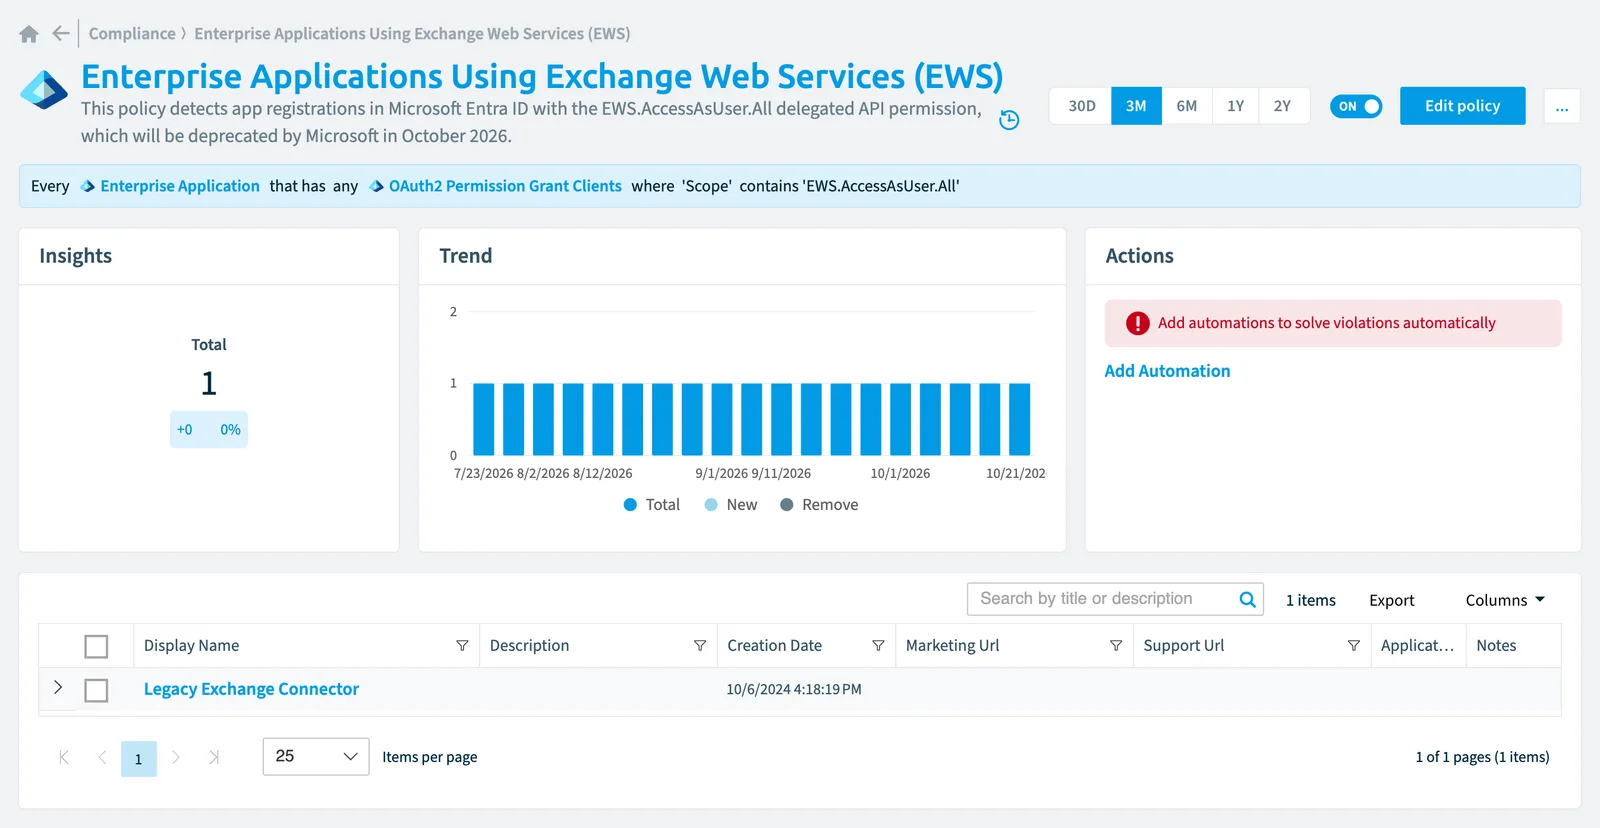
Task: Open Display Name column filter icon
Action: [x=462, y=646]
